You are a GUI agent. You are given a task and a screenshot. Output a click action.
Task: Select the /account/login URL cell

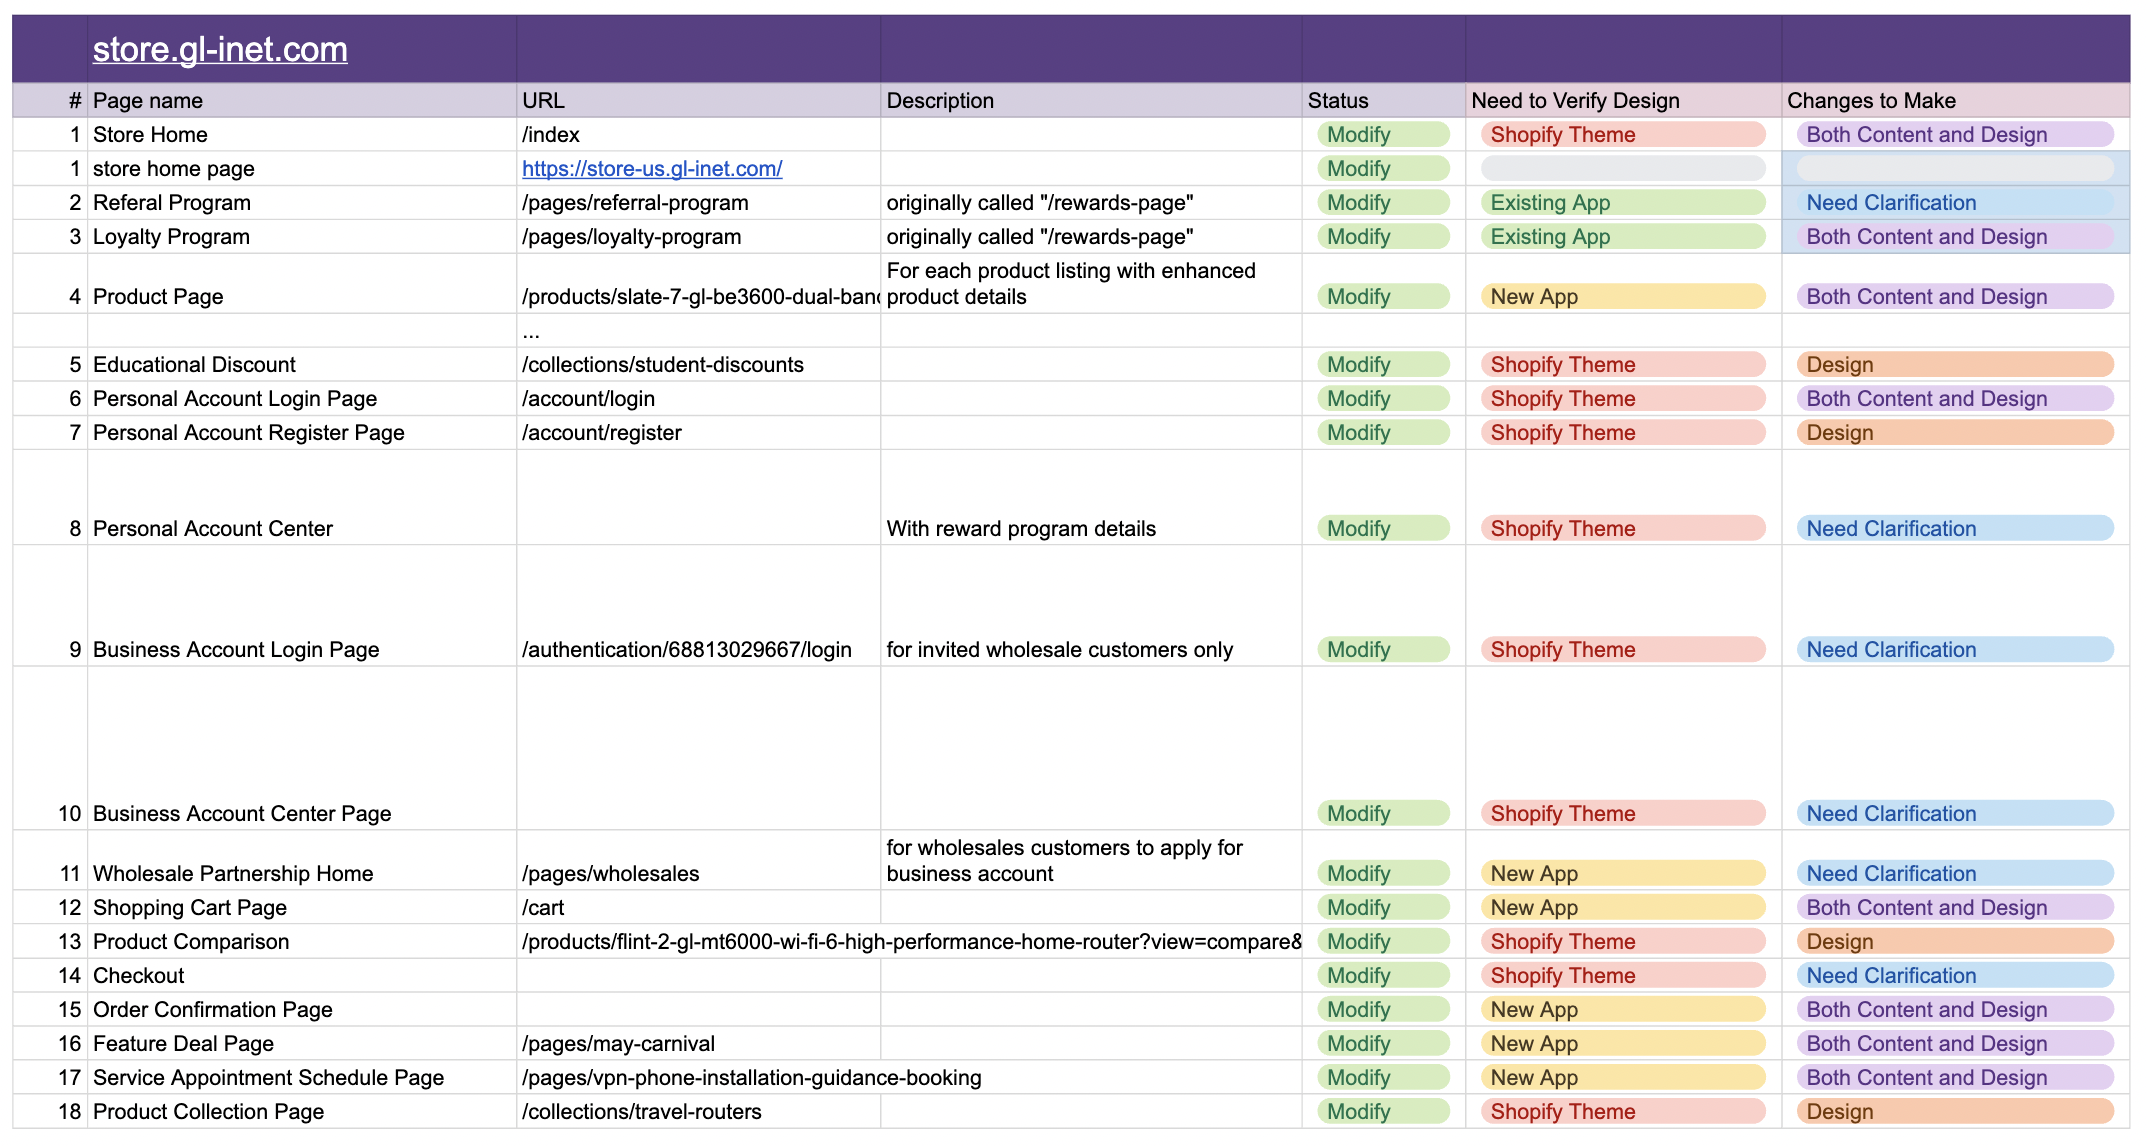point(698,399)
